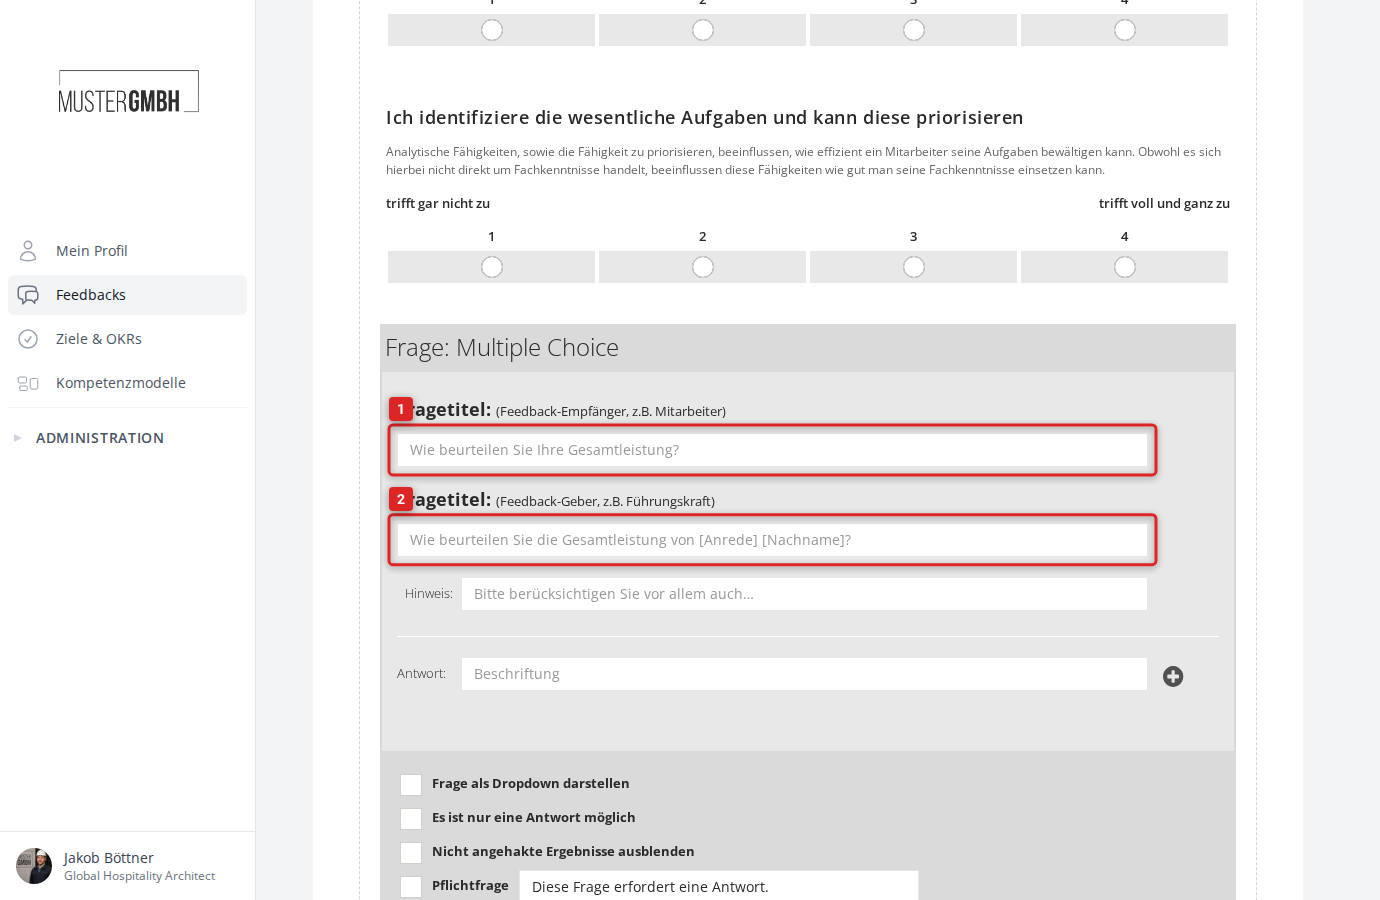Open Mein Profil in sidebar
1380x900 pixels.
(127, 251)
